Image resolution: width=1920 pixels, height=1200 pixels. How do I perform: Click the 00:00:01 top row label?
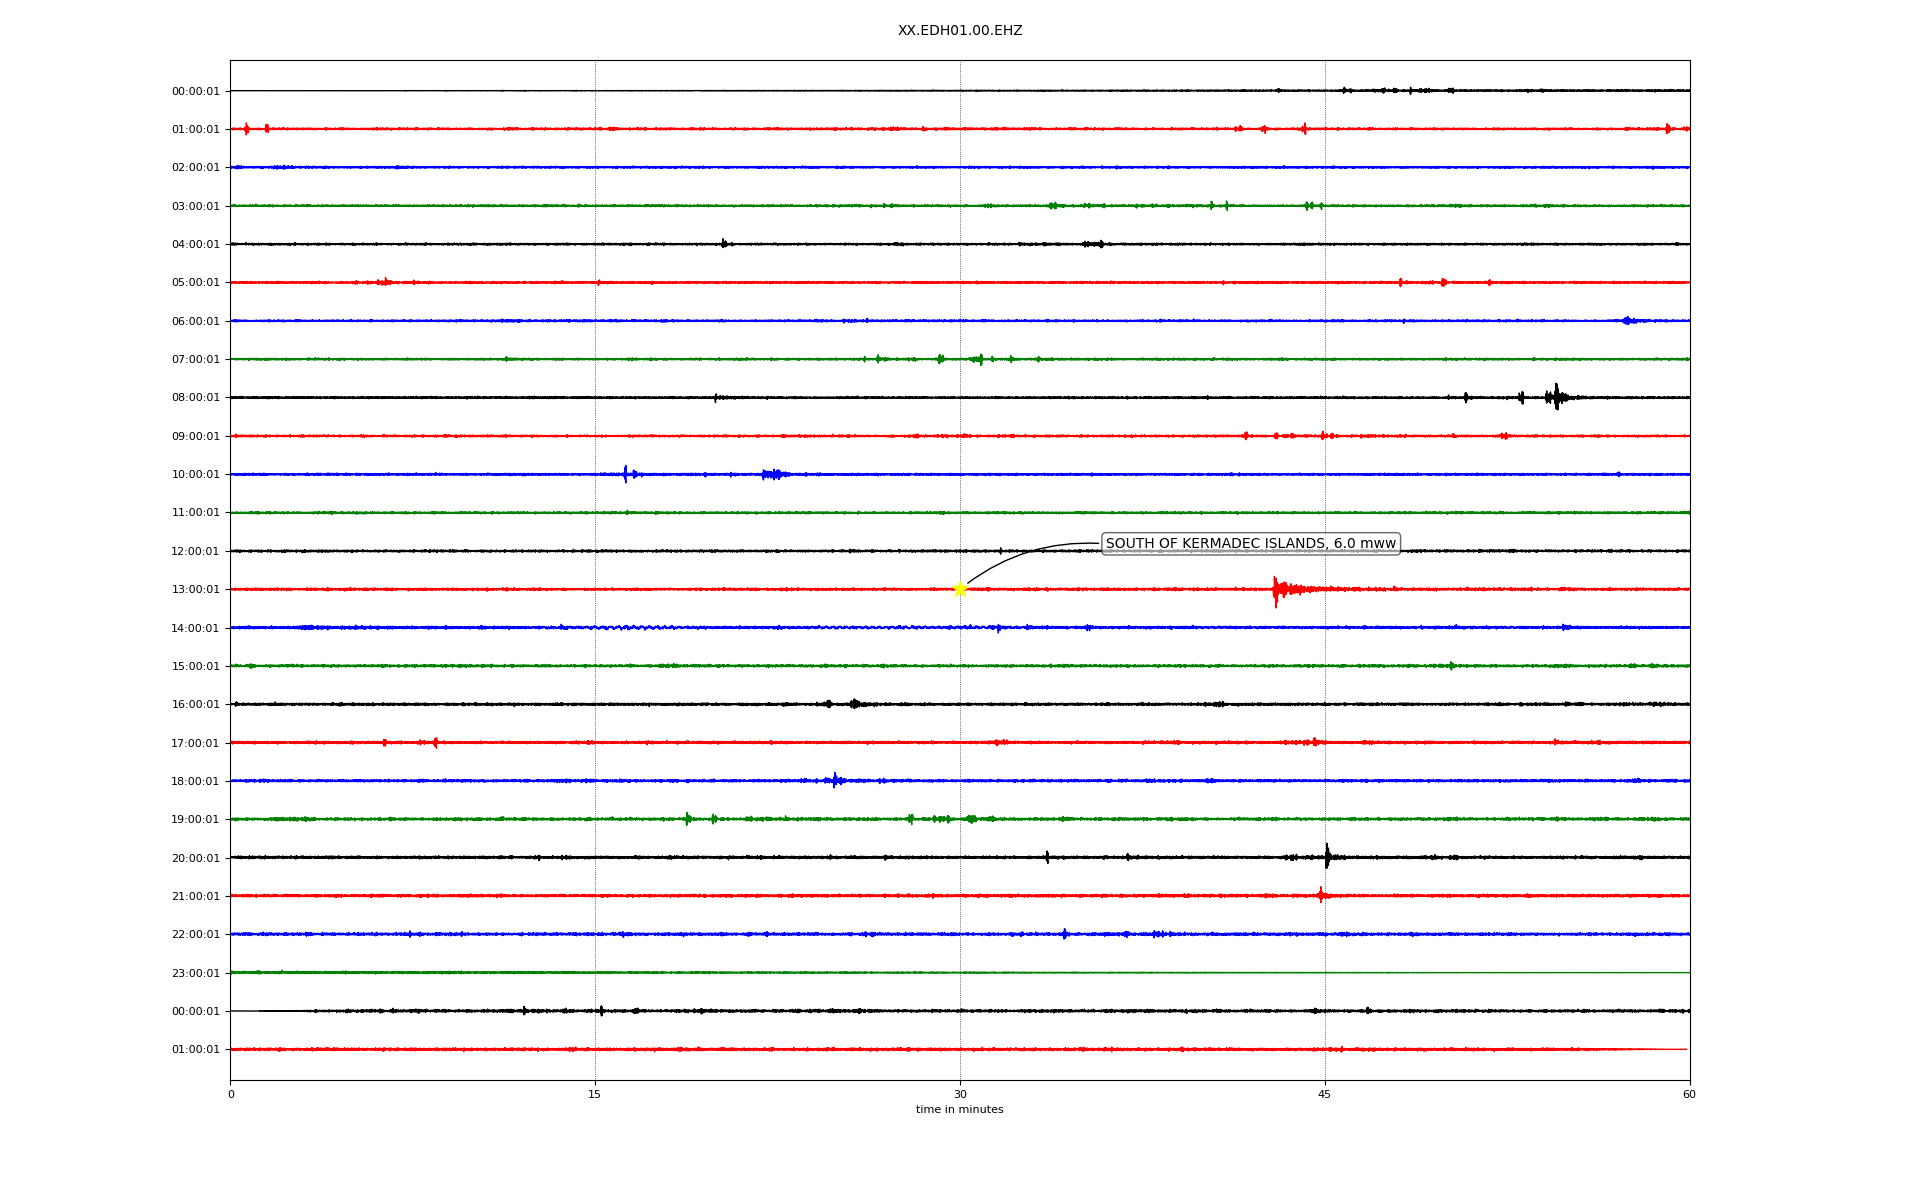pos(195,92)
